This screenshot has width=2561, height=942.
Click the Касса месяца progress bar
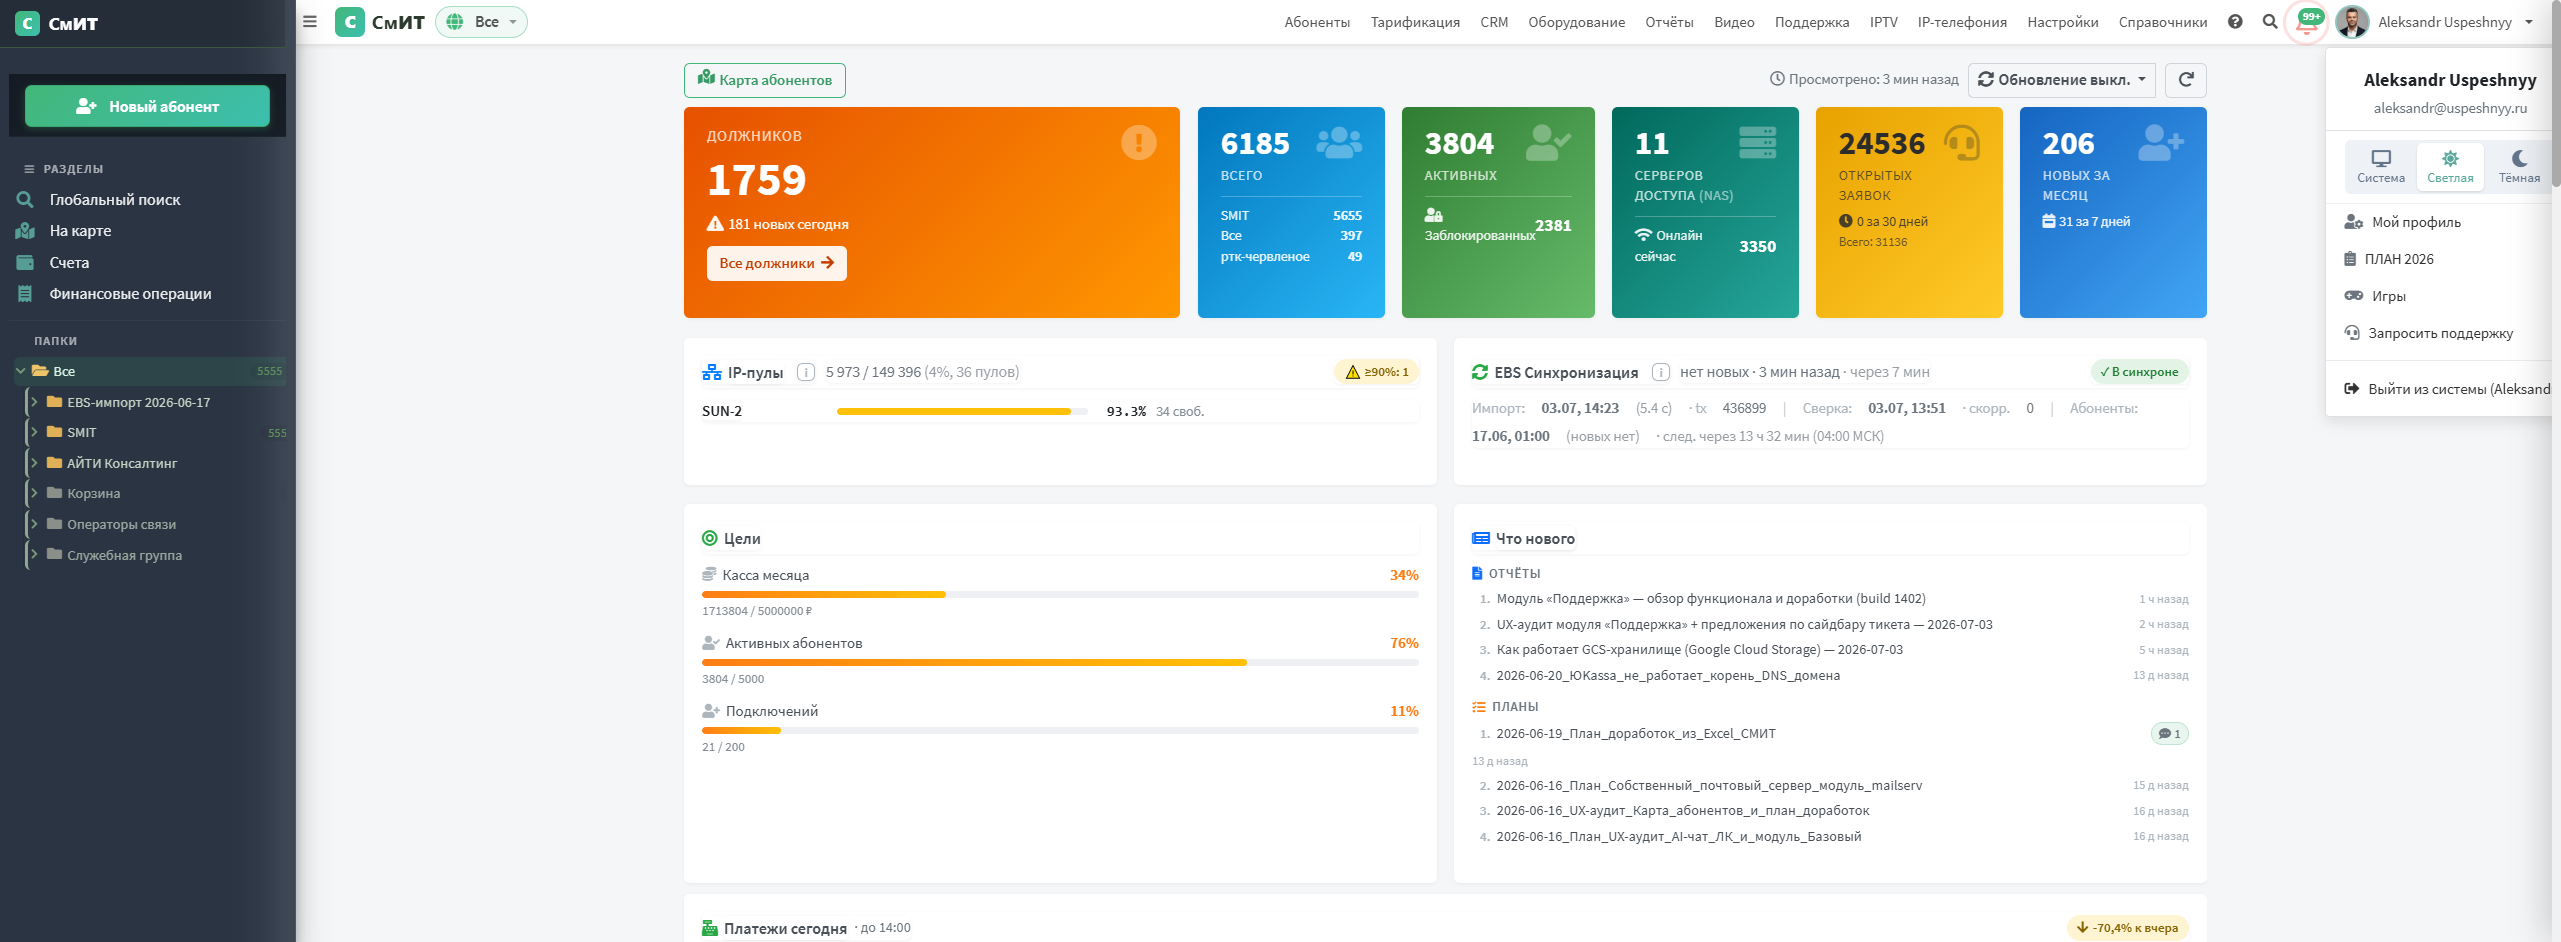[1060, 594]
